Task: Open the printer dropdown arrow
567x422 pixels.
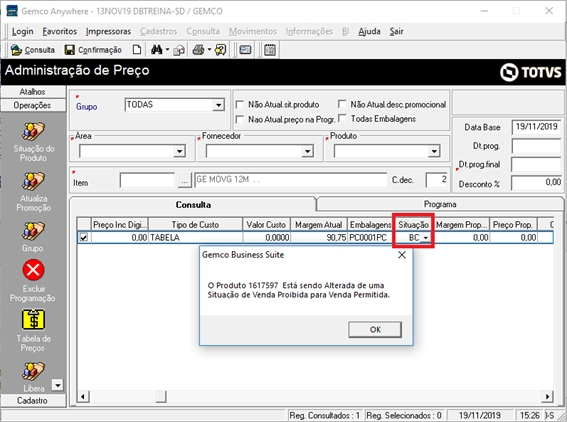Action: coord(209,50)
